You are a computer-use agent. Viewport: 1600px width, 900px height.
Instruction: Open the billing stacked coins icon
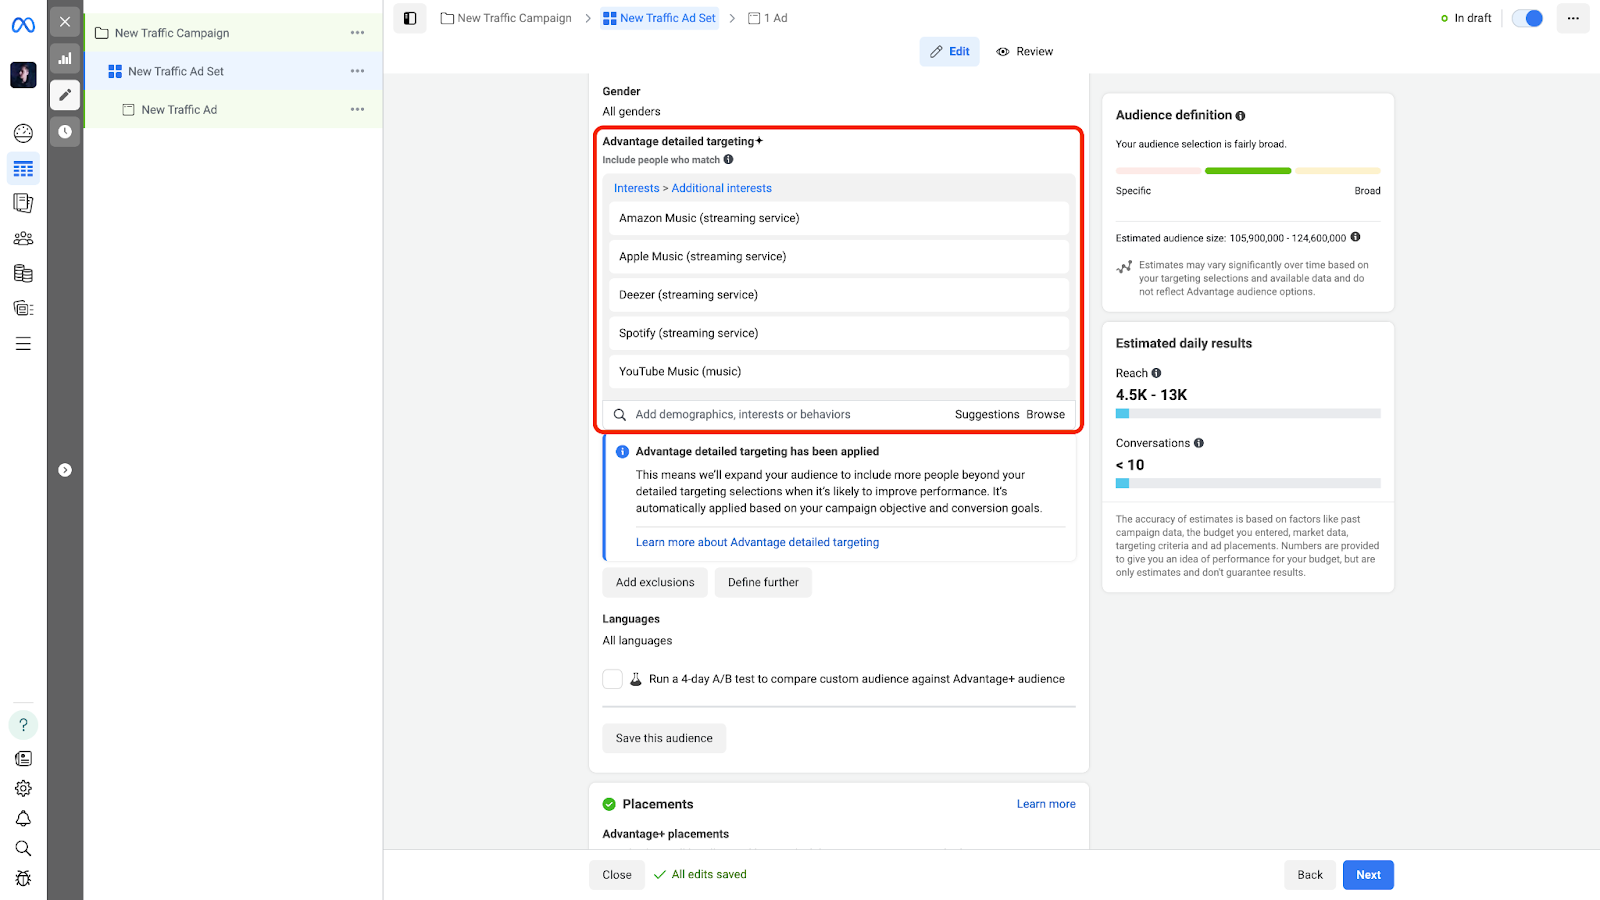click(23, 273)
